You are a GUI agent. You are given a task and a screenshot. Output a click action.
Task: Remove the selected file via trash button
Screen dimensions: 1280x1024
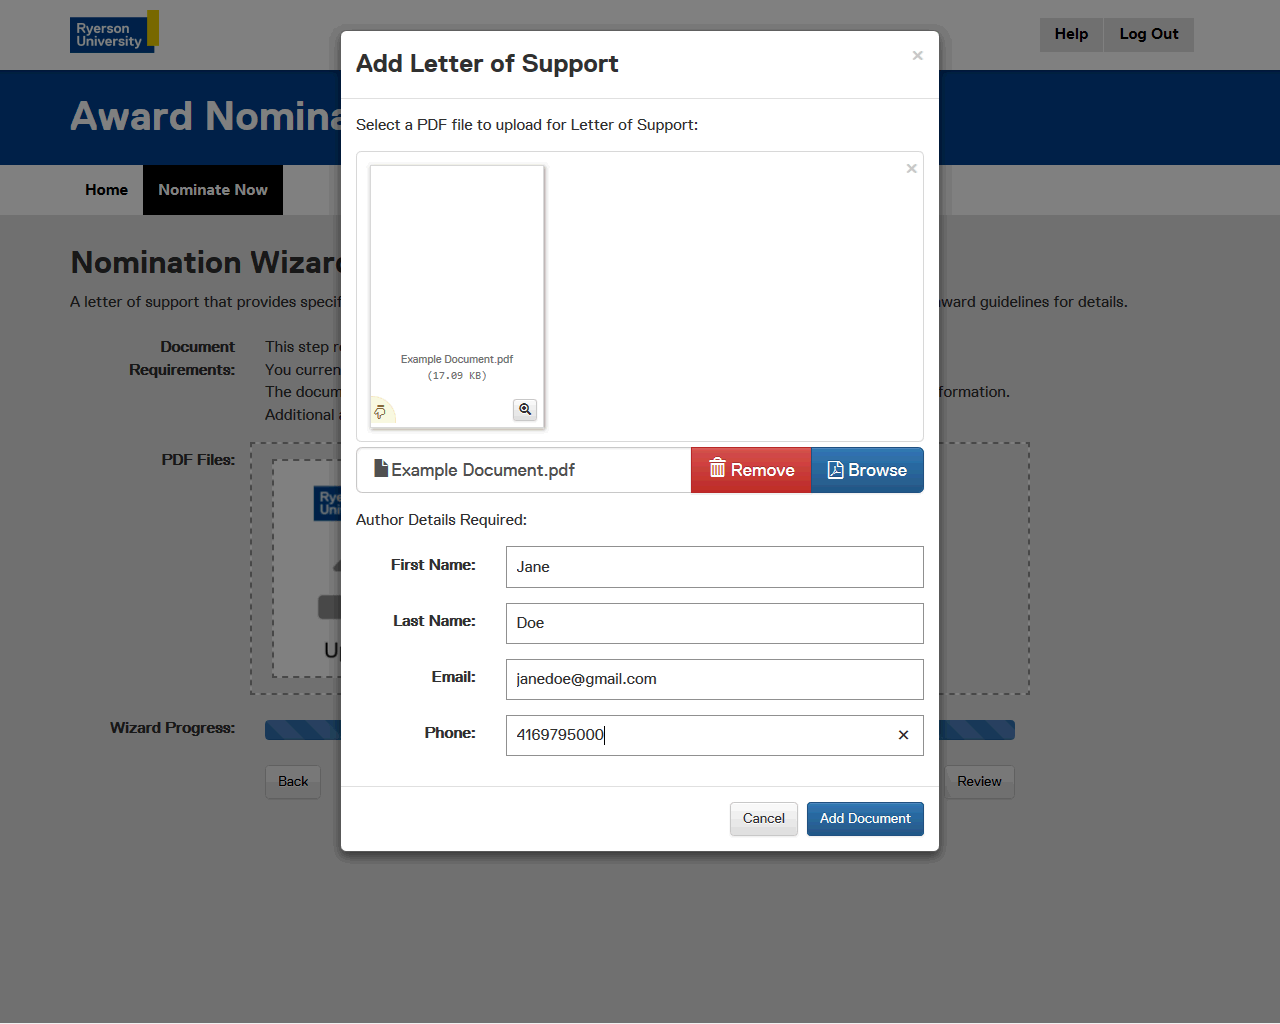click(751, 470)
